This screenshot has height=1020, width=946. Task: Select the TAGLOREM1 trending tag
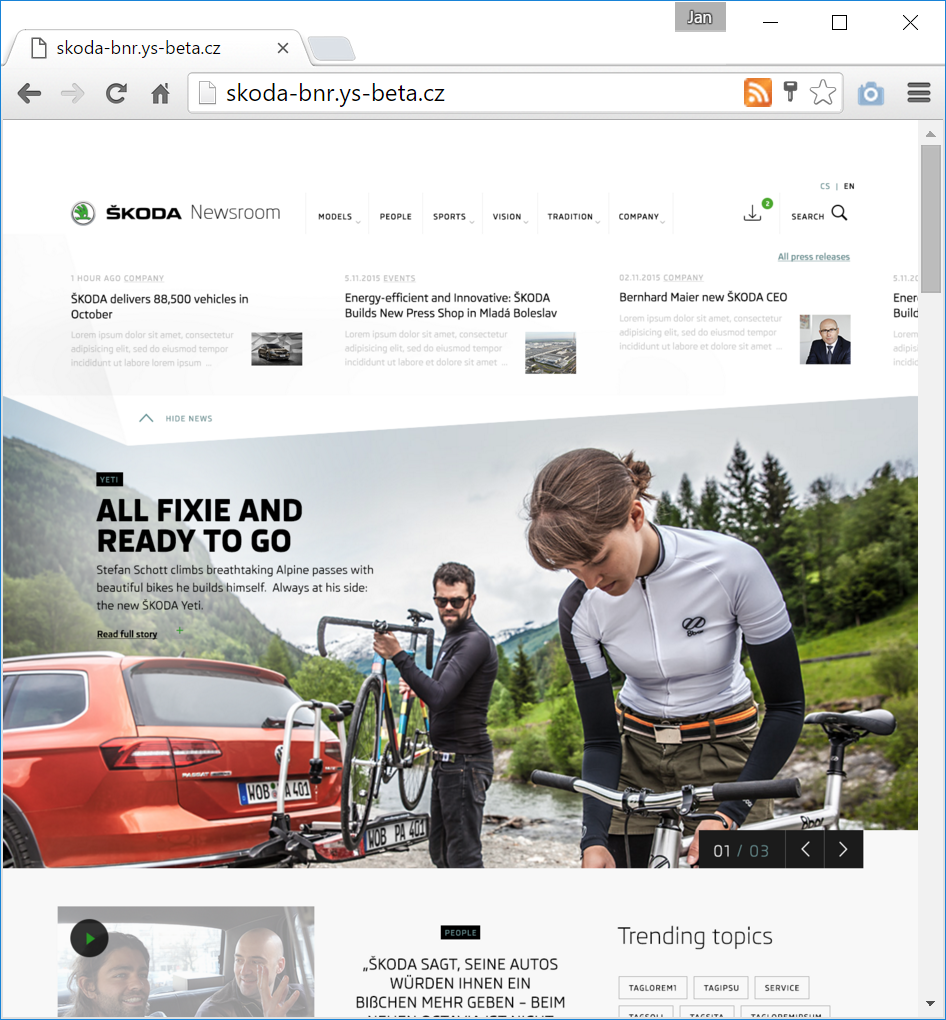pos(653,987)
